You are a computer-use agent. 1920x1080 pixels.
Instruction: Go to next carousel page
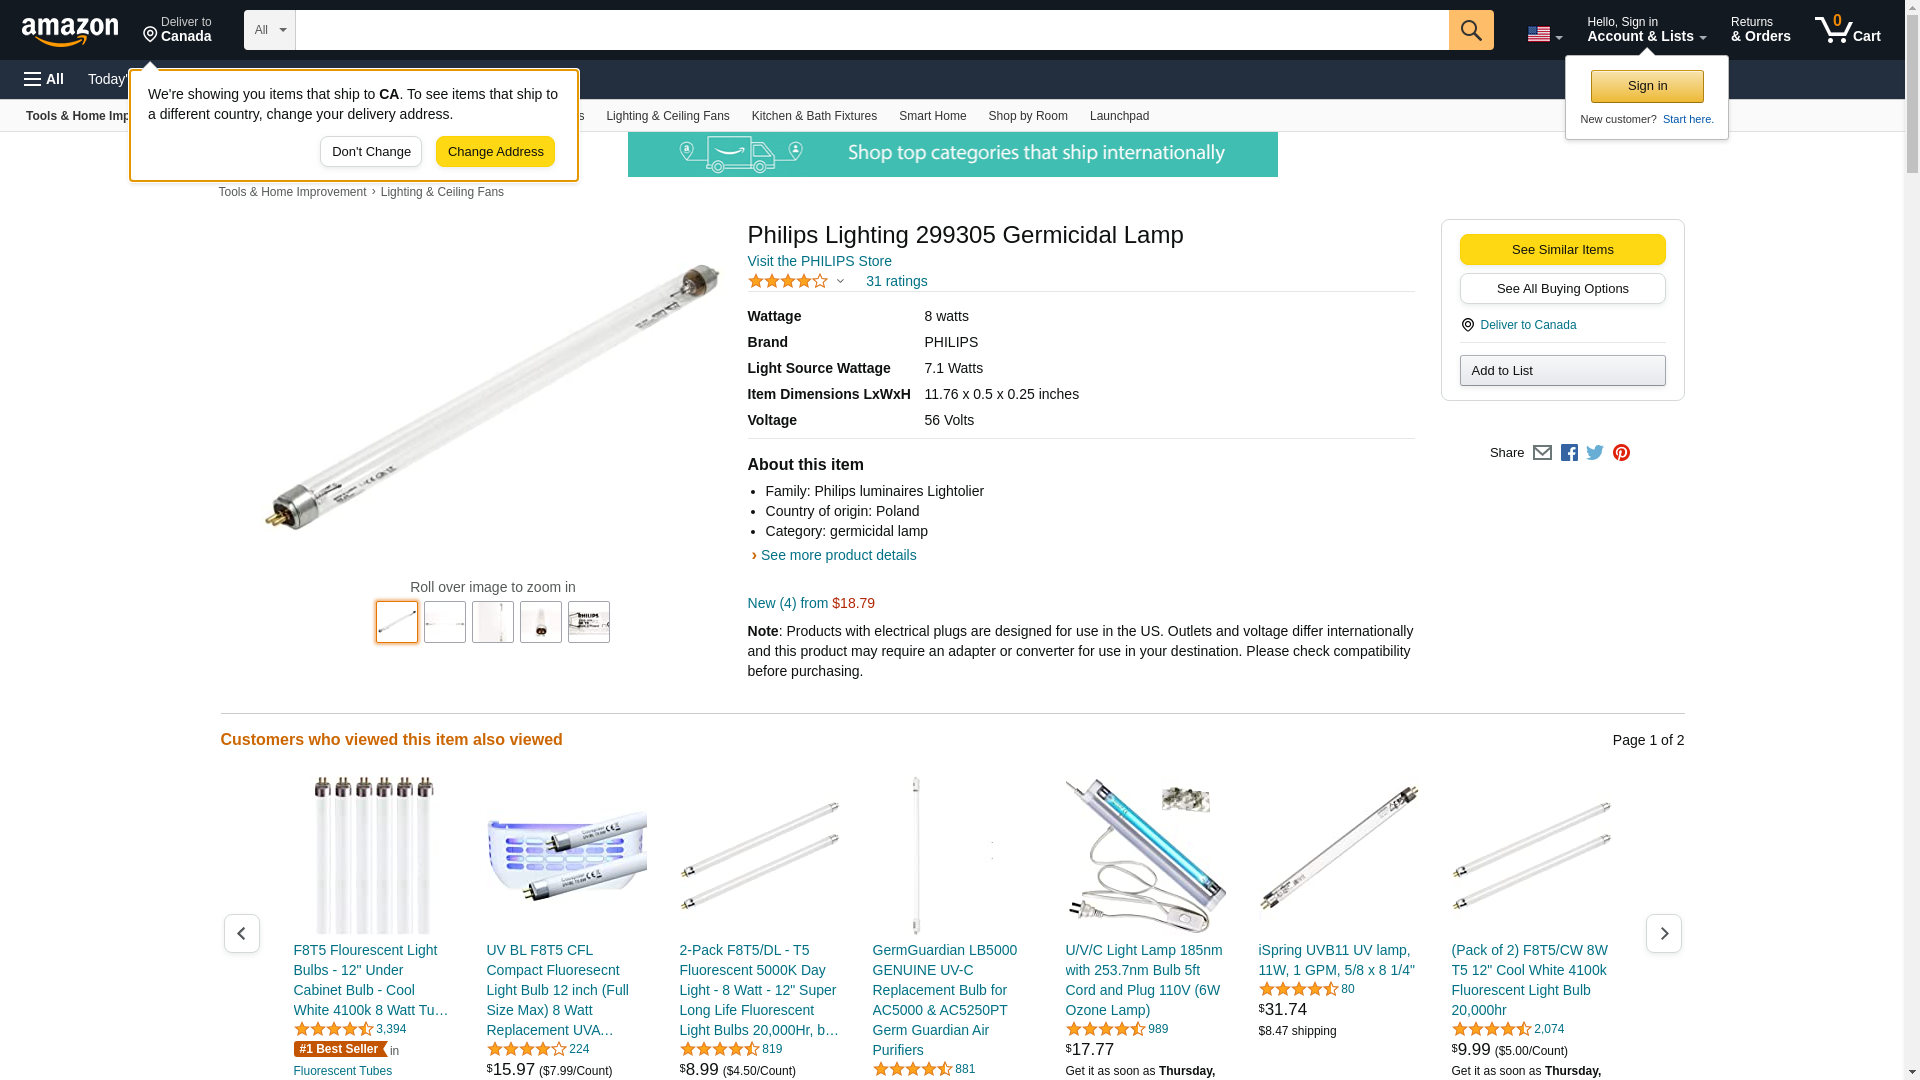pyautogui.click(x=1663, y=933)
